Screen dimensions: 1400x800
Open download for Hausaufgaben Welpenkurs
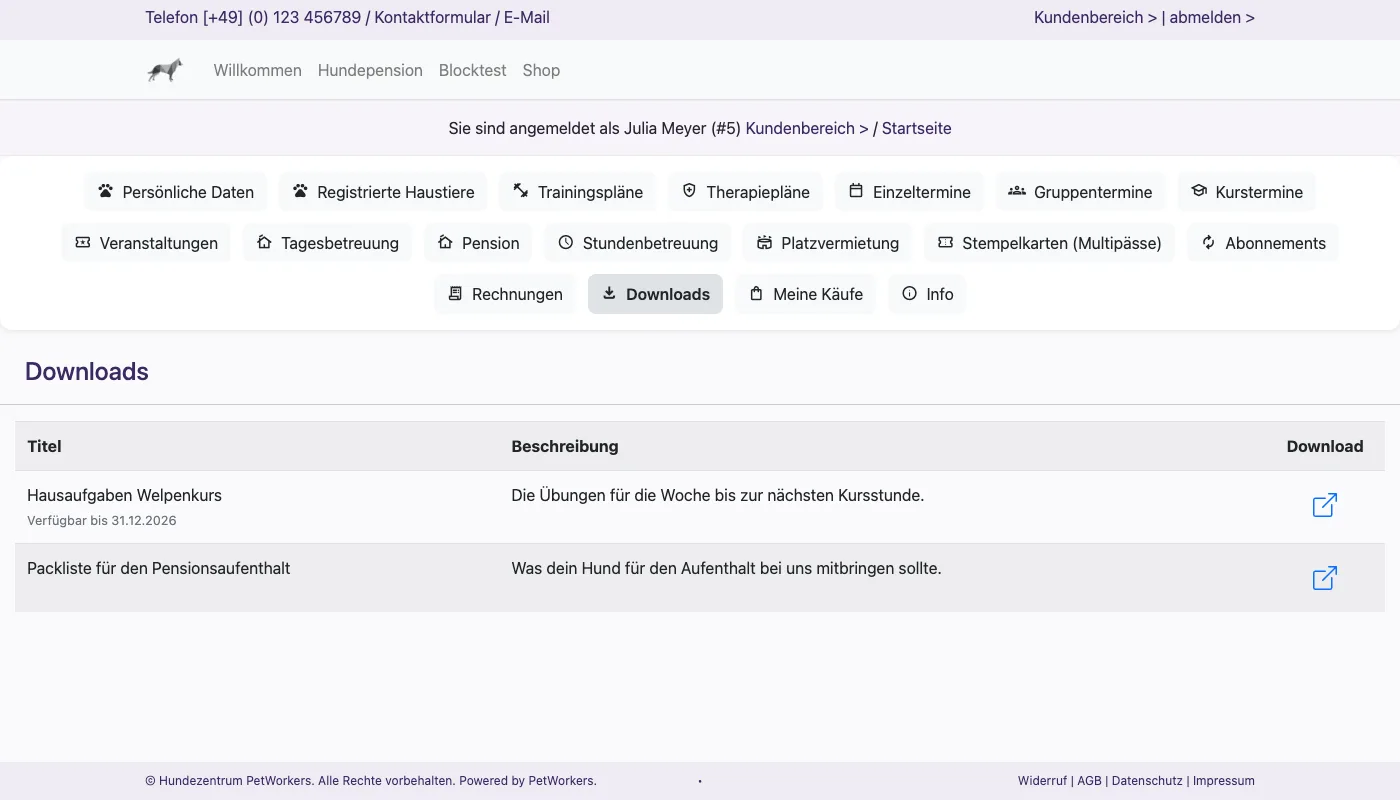point(1324,505)
